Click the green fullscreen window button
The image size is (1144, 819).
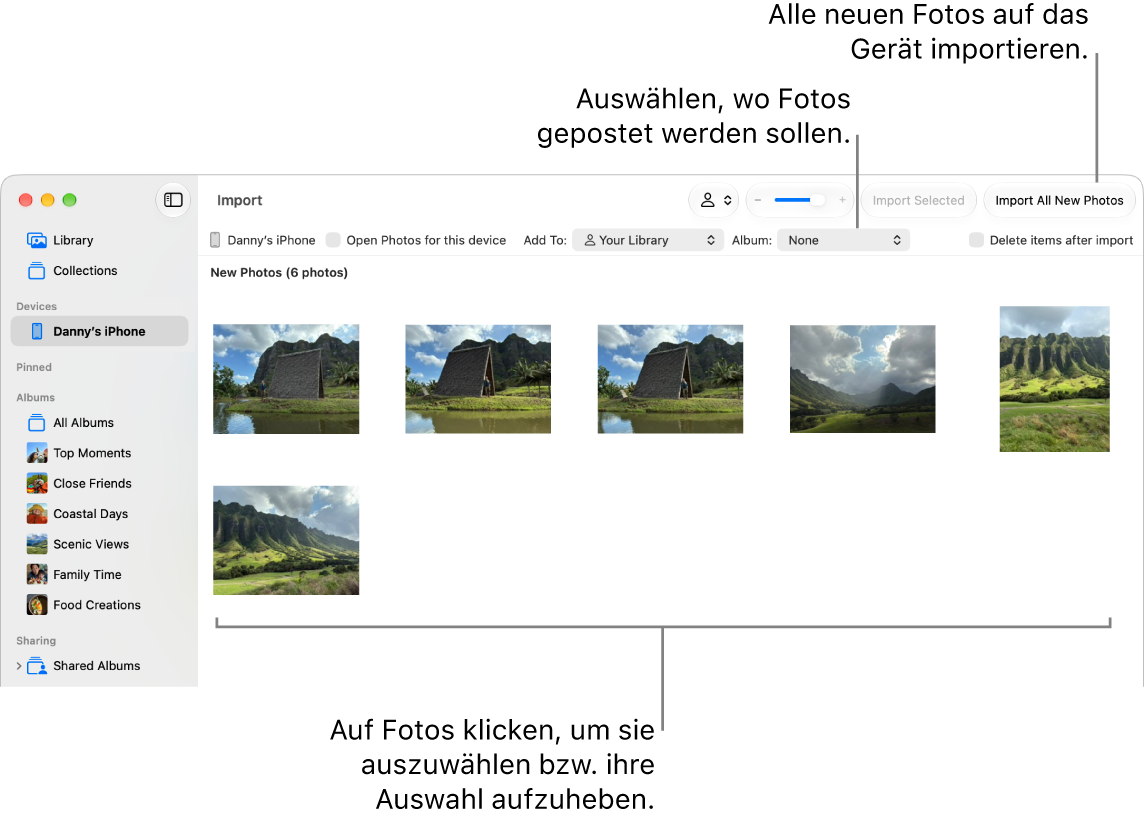[x=69, y=200]
